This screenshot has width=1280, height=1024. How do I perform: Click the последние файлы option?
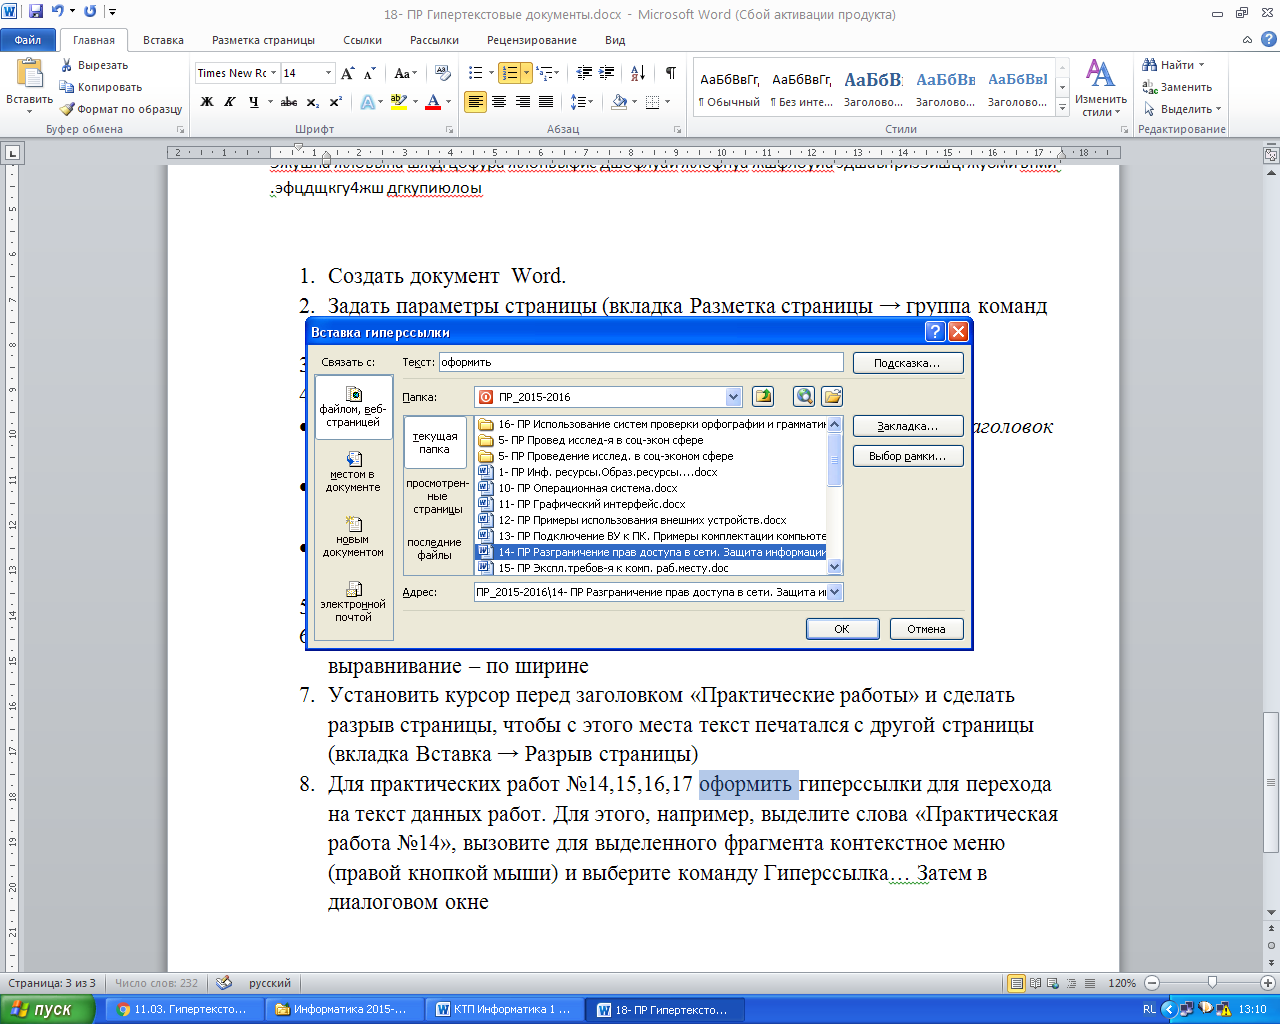[x=436, y=548]
